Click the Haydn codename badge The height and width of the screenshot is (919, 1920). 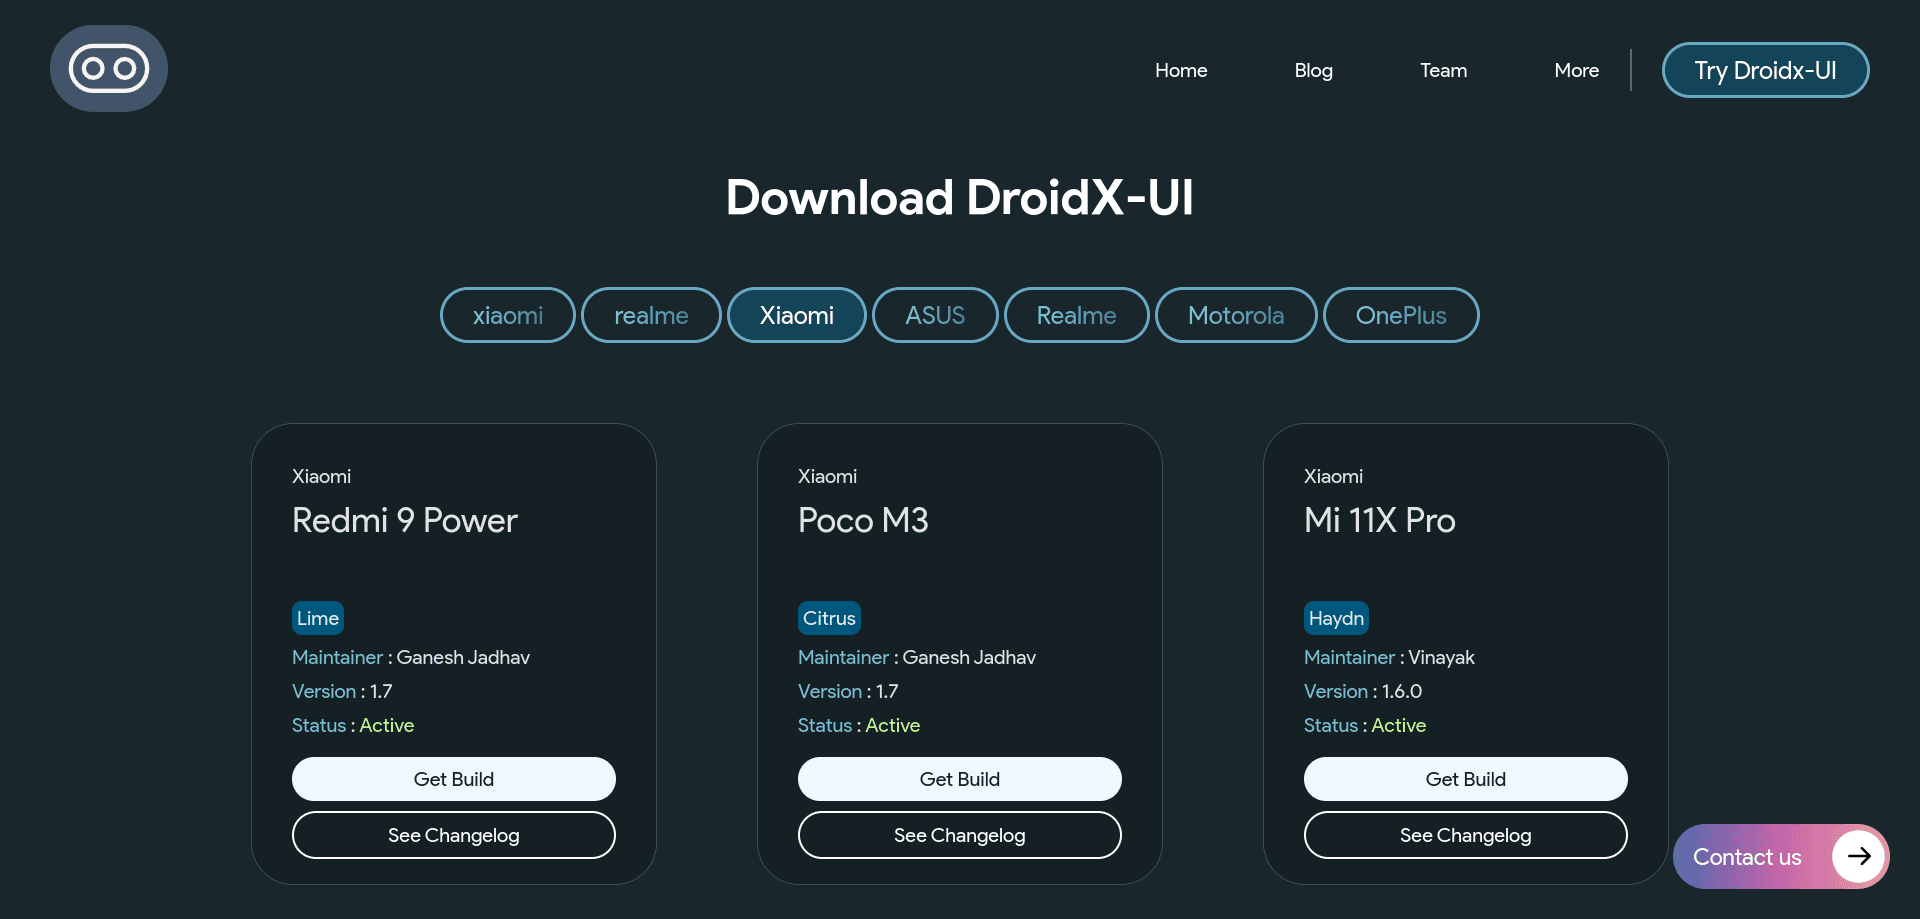pyautogui.click(x=1335, y=618)
